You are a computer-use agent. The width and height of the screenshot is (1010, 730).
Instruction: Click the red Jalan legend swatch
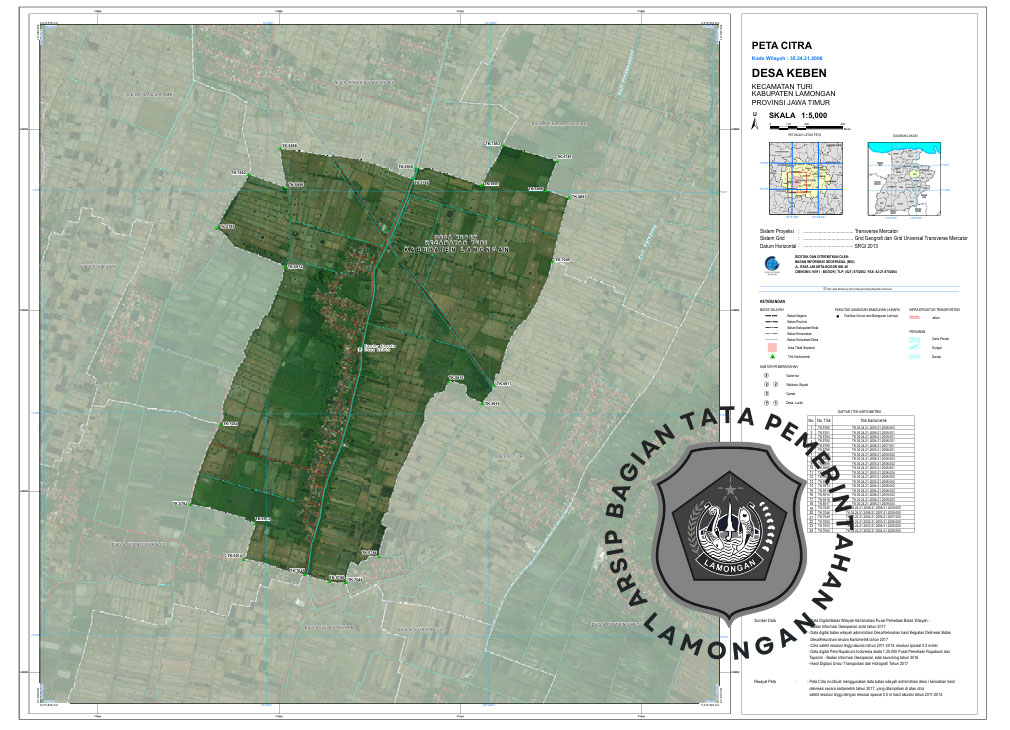point(915,315)
